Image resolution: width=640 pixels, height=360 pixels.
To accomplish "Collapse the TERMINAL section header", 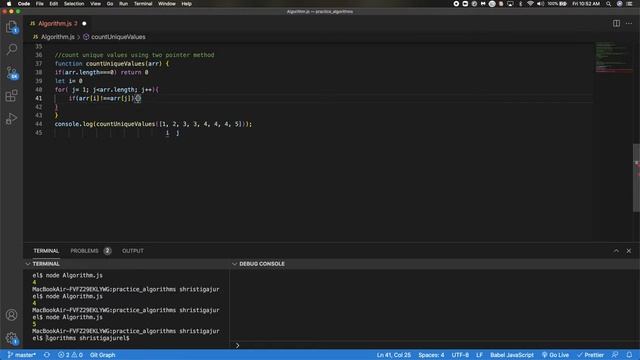I will pos(127,264).
